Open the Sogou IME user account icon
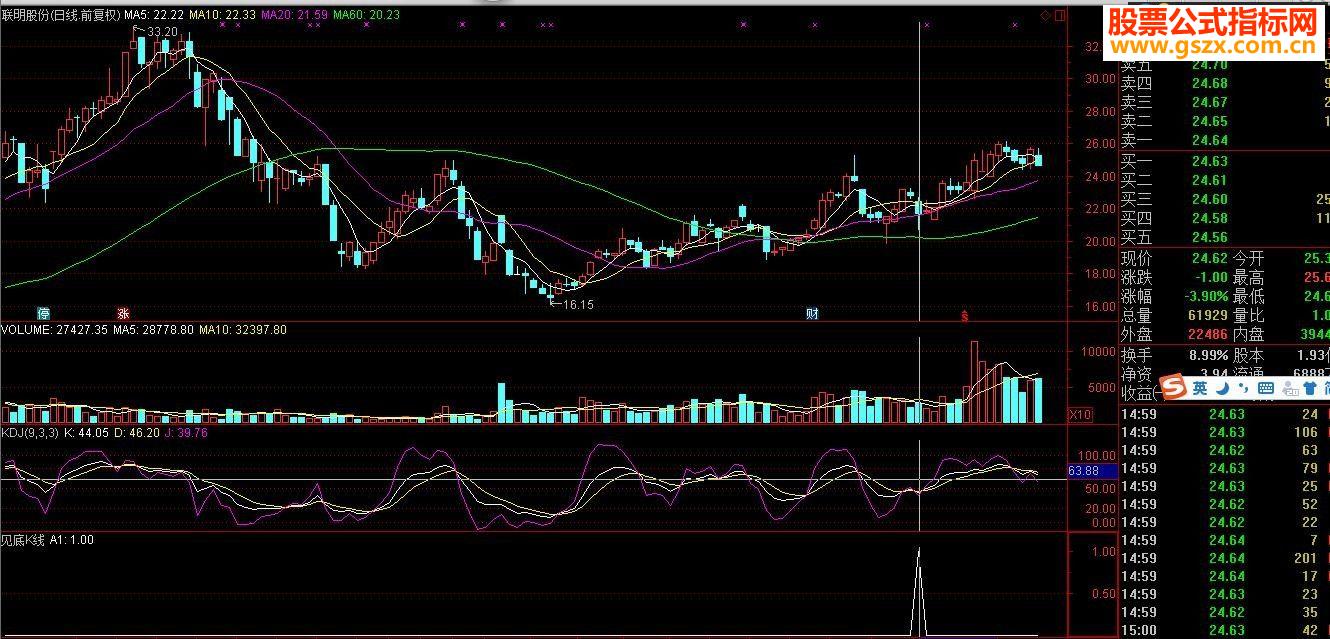This screenshot has width=1330, height=639. click(x=1291, y=388)
